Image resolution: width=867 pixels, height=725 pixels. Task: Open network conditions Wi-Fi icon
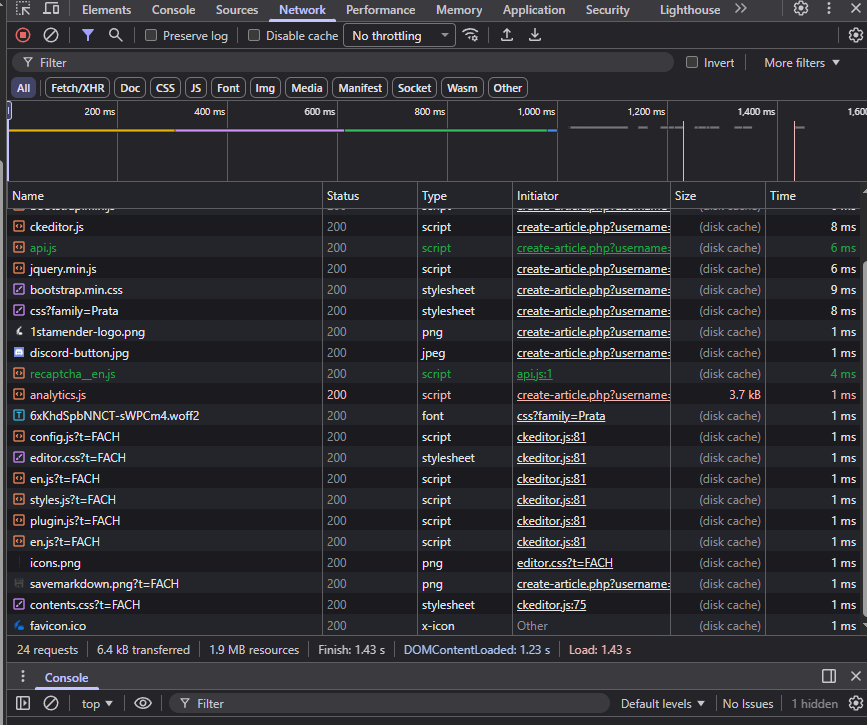pos(471,35)
